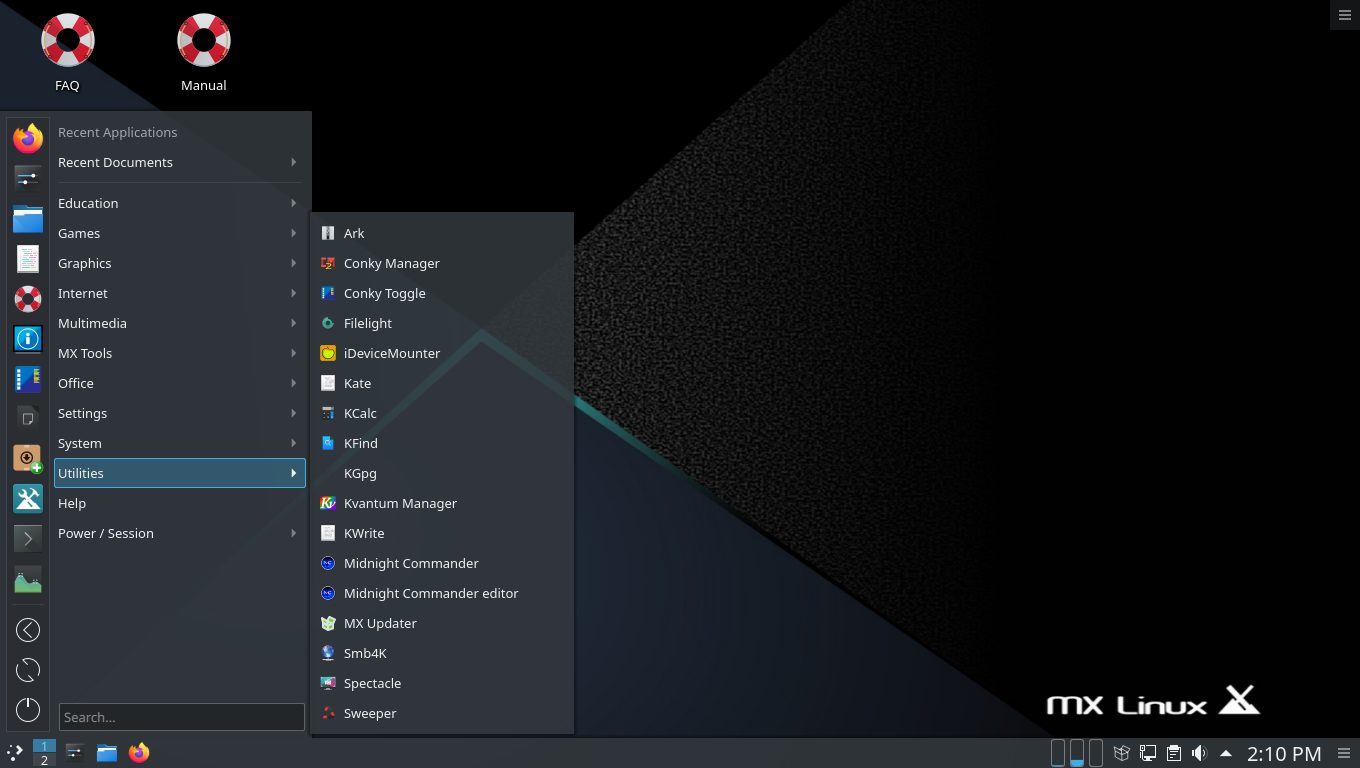This screenshot has width=1360, height=768.
Task: Click the lifebuoy icon in the favorites sidebar
Action: 28,298
